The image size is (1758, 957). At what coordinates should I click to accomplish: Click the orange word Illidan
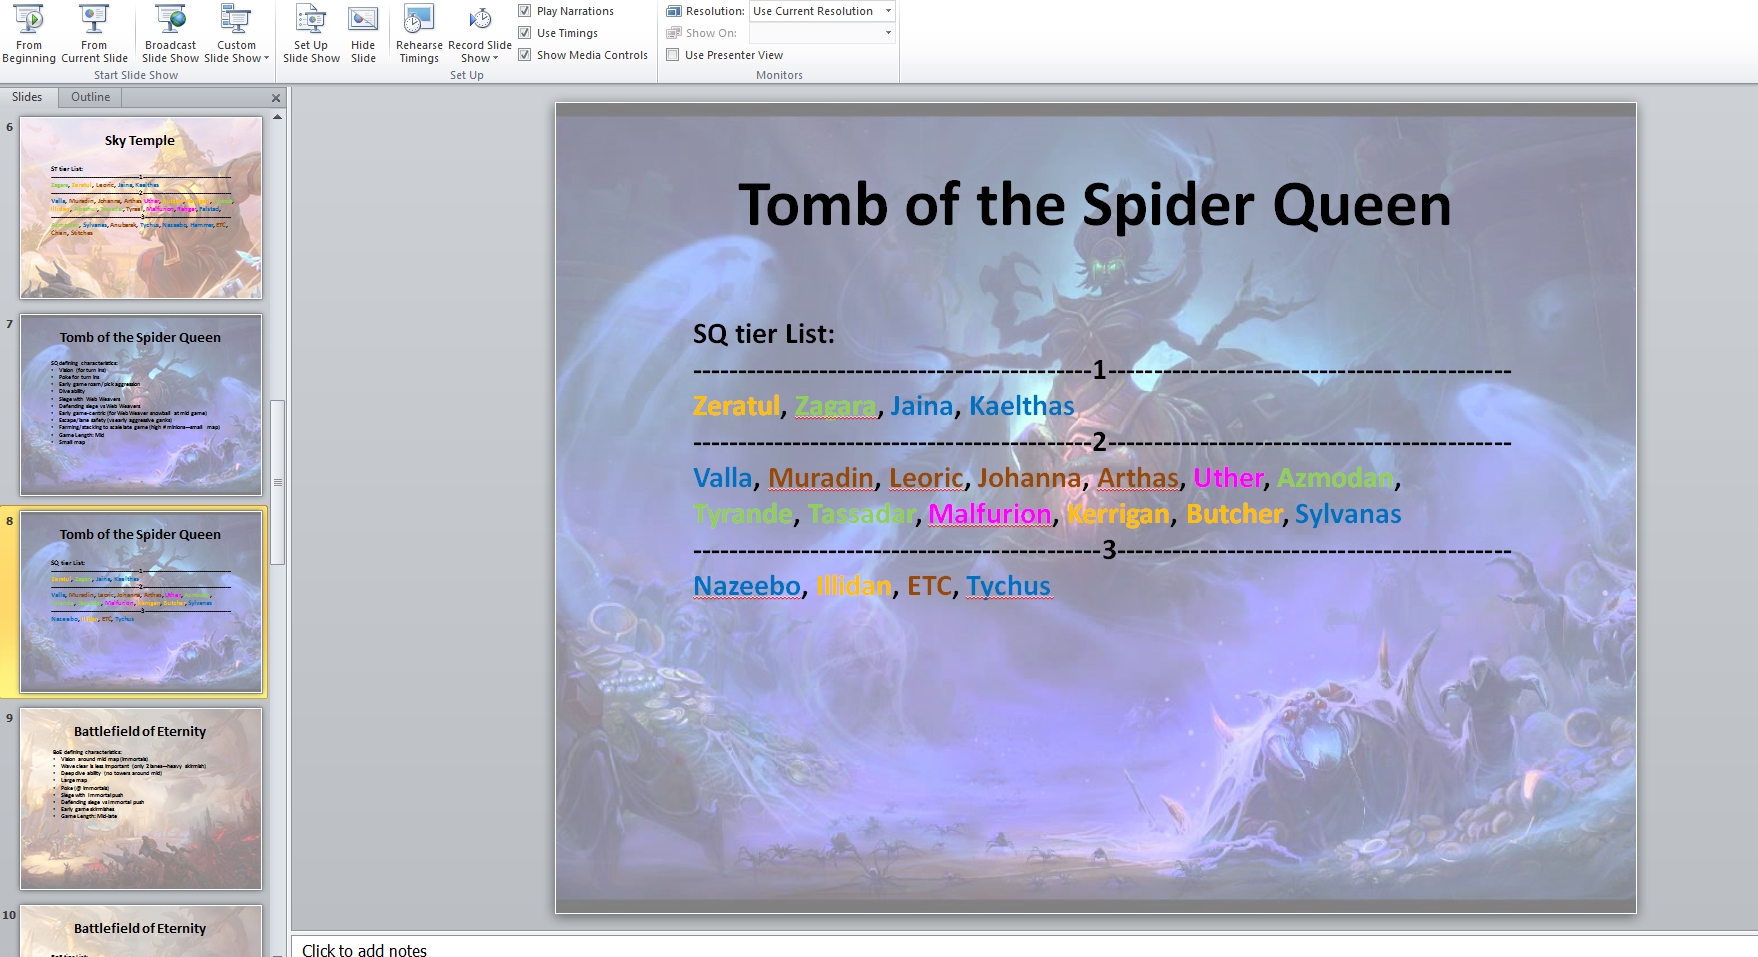pyautogui.click(x=854, y=586)
